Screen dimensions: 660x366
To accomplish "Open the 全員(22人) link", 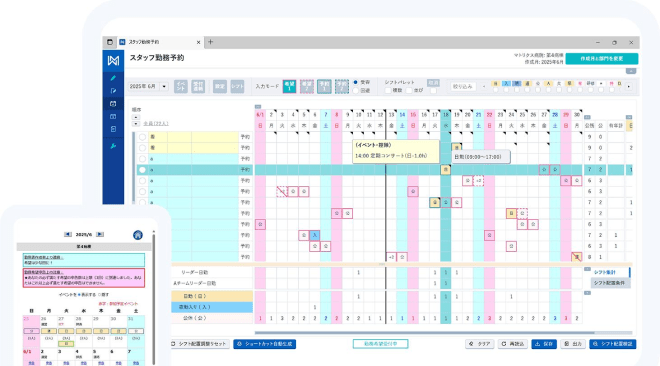I will tap(156, 124).
